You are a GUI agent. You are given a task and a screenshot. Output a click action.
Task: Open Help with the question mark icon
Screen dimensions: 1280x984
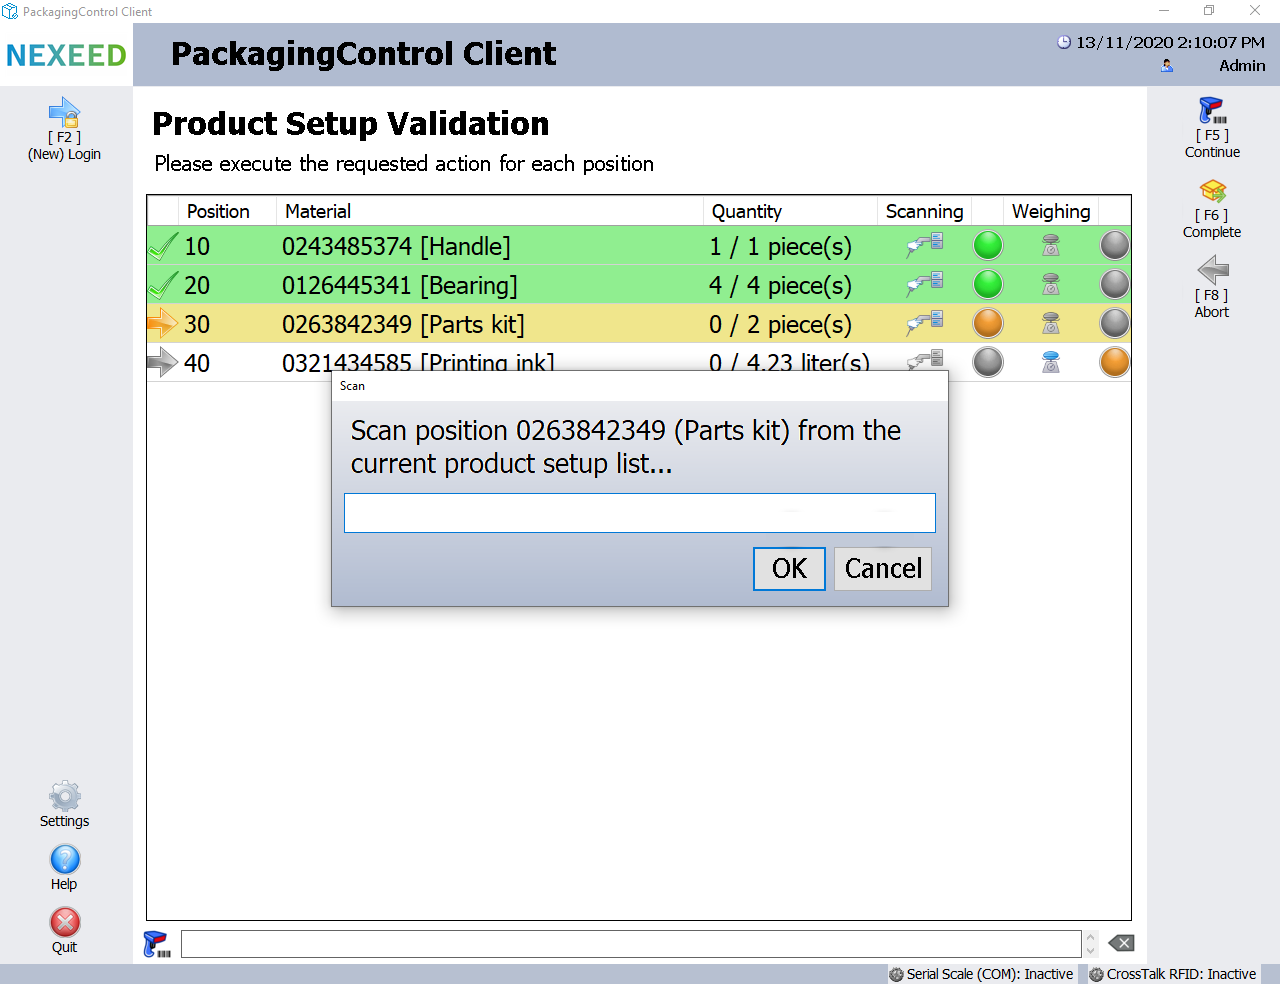click(65, 860)
